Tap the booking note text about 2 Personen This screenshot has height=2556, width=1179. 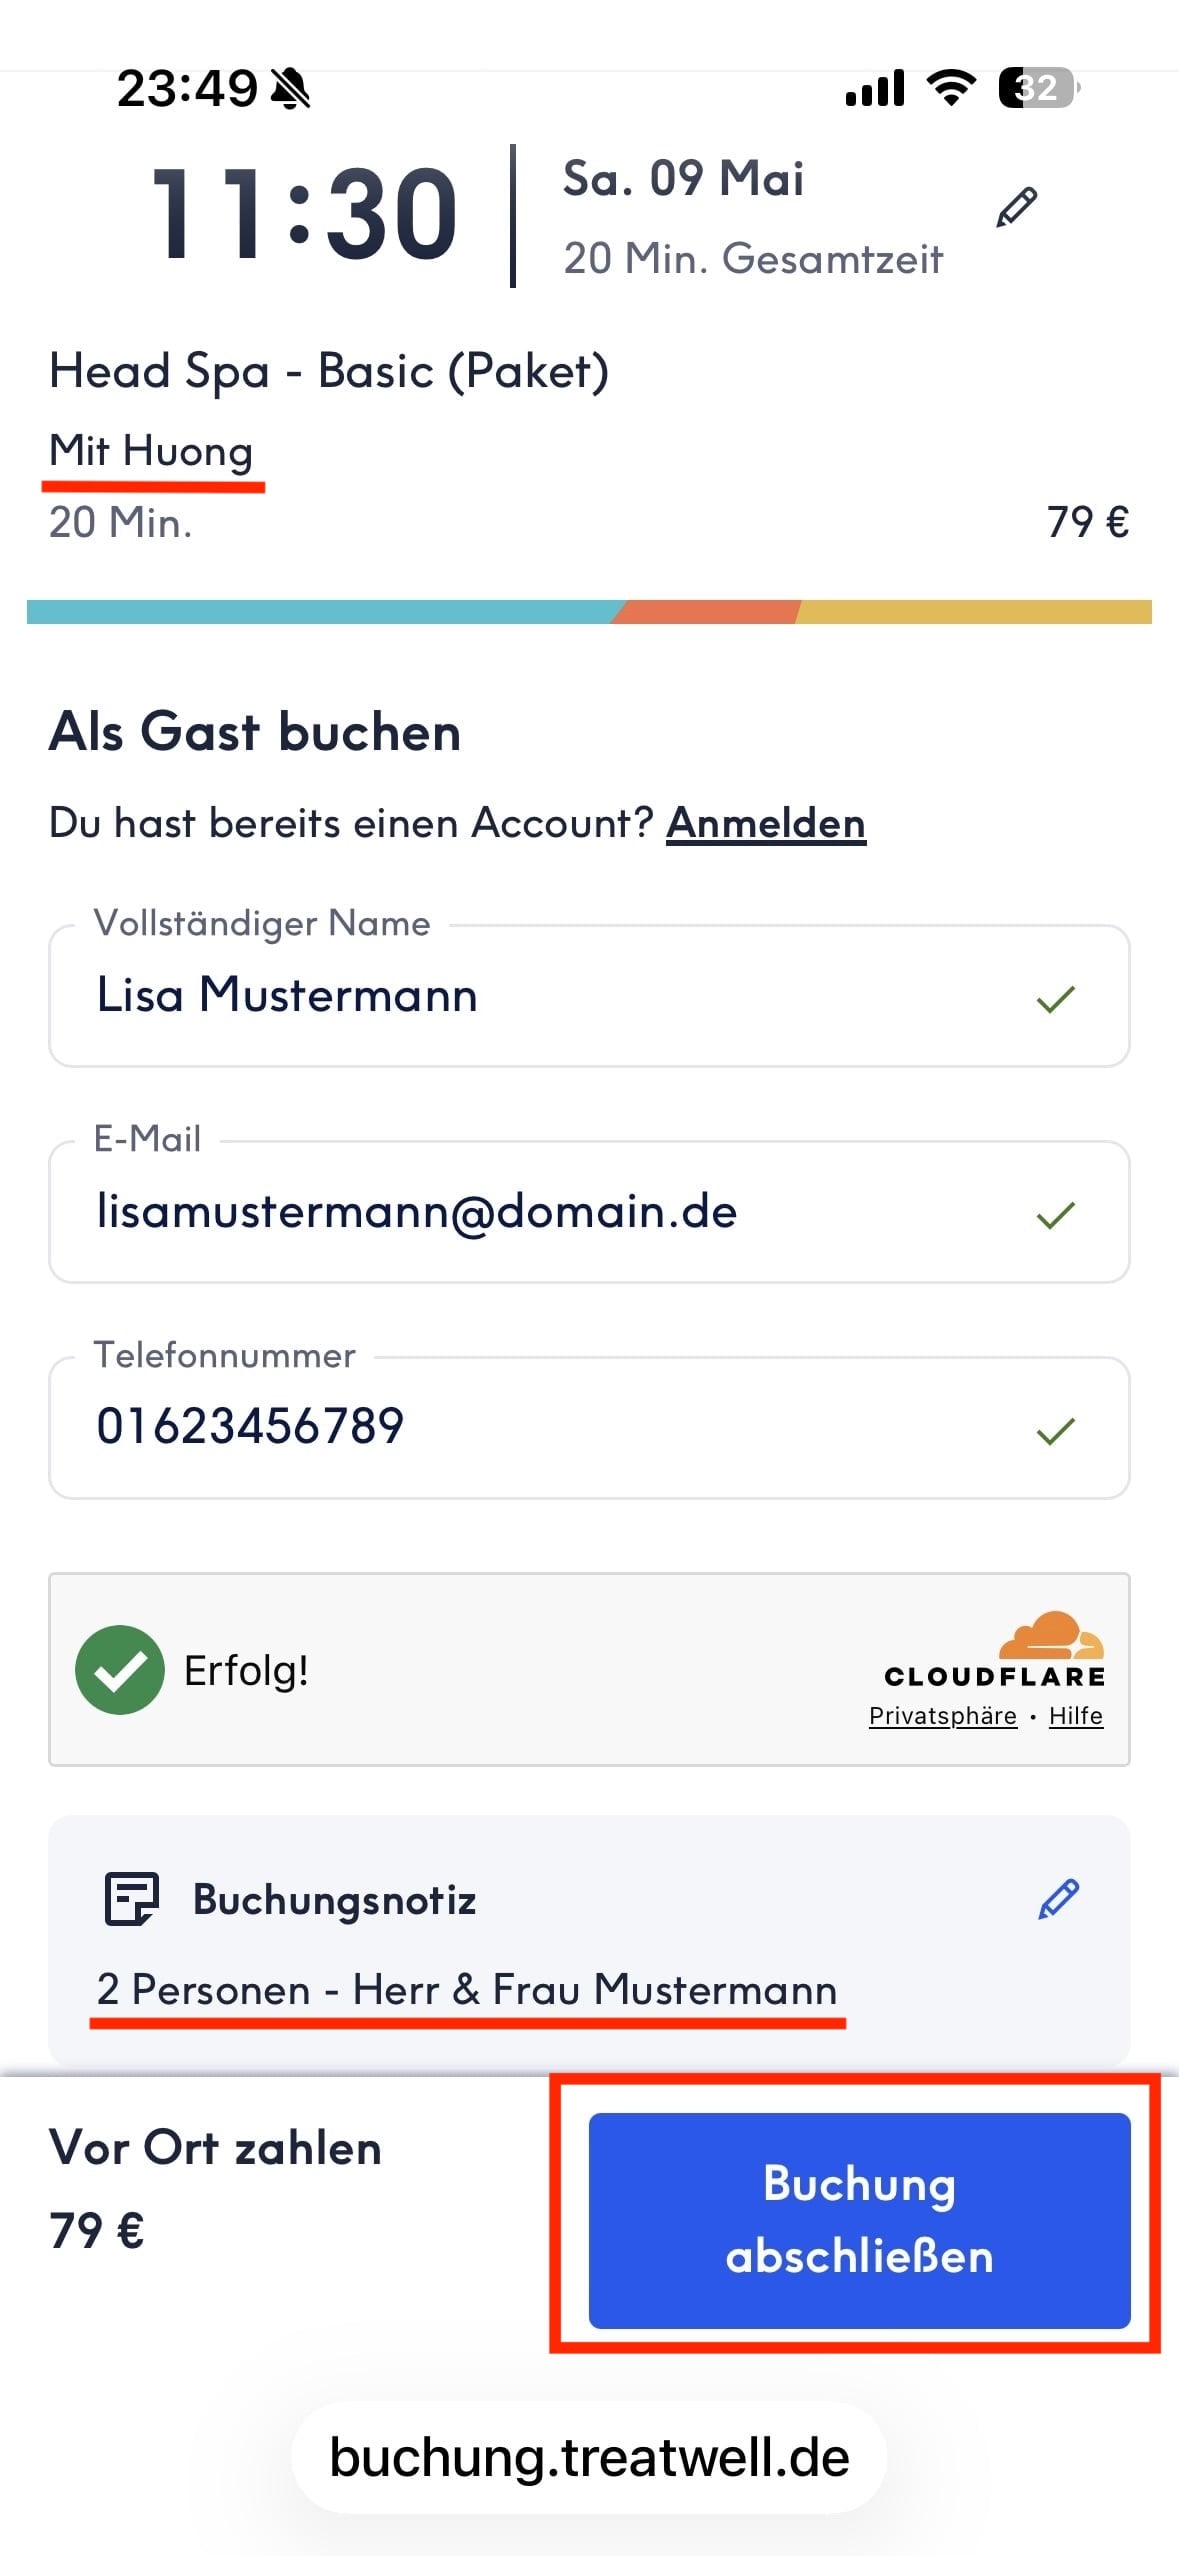[466, 1989]
